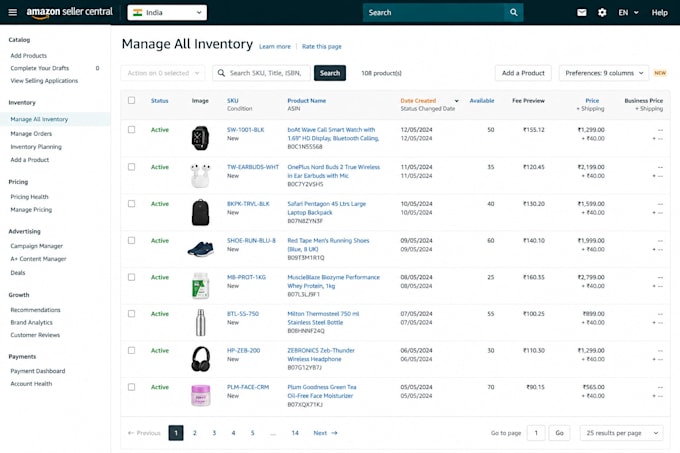The width and height of the screenshot is (680, 453).
Task: Open the Milton steel bottle image
Action: [200, 323]
